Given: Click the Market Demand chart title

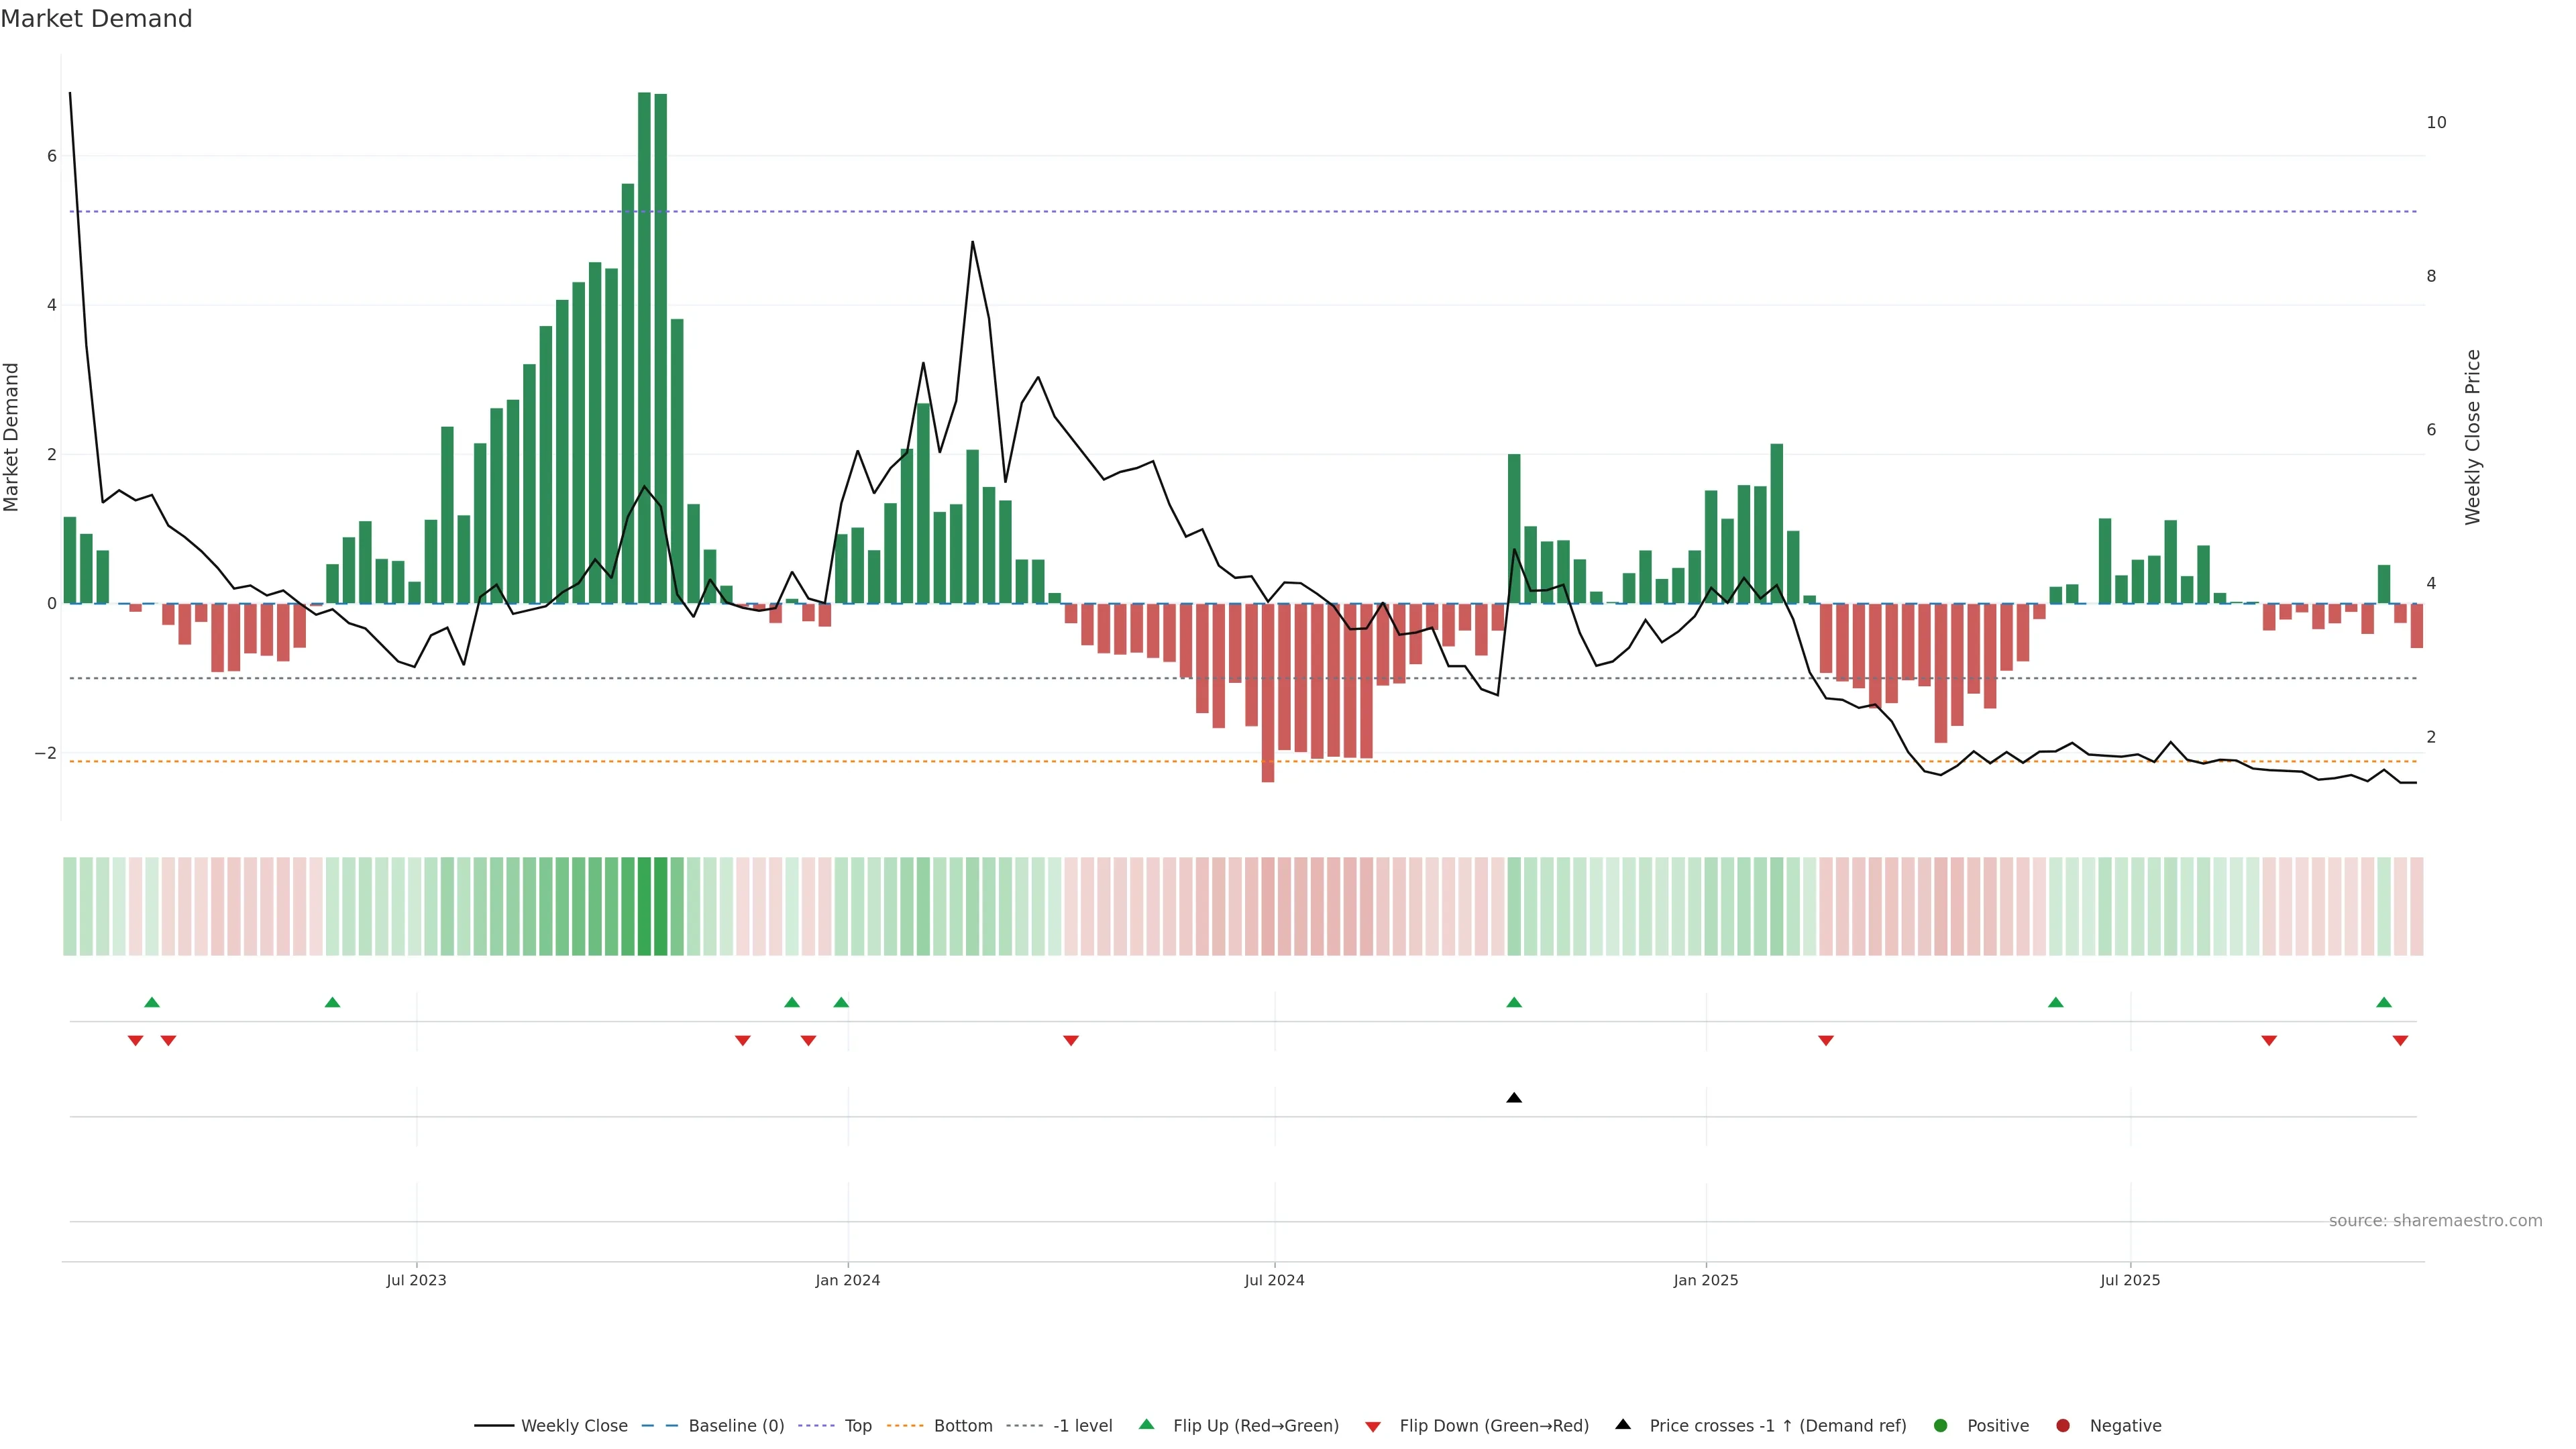Looking at the screenshot, I should click(x=96, y=19).
